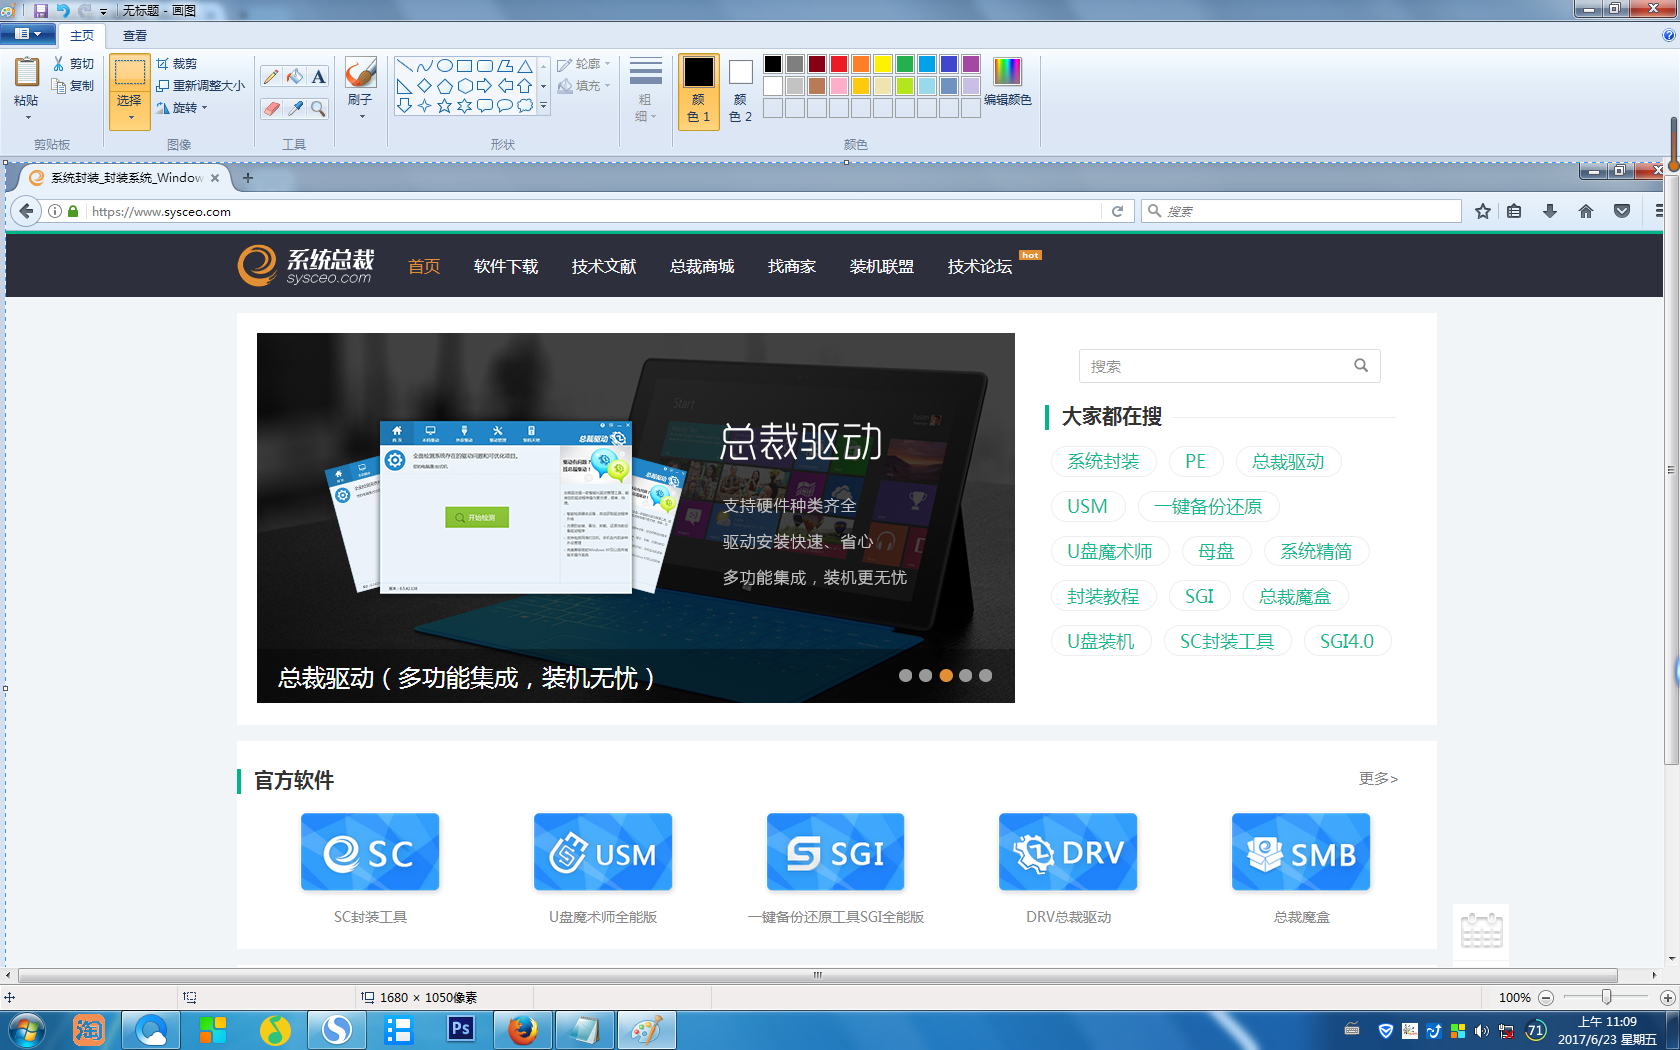Select the Fill with color bucket tool

295,77
